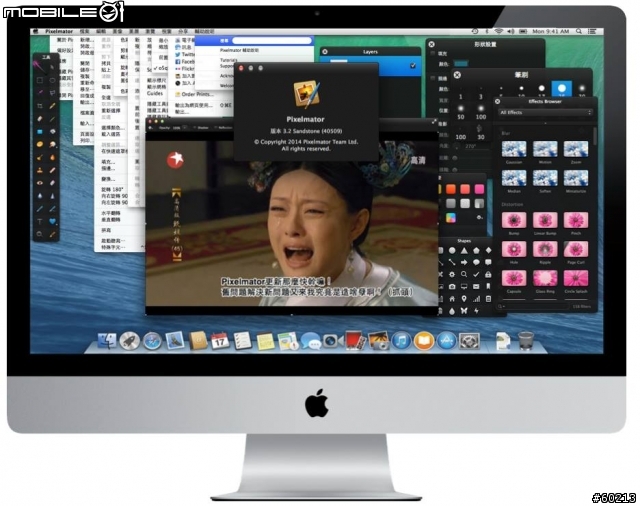
Task: Select the pink gradient swatch
Action: click(x=479, y=189)
